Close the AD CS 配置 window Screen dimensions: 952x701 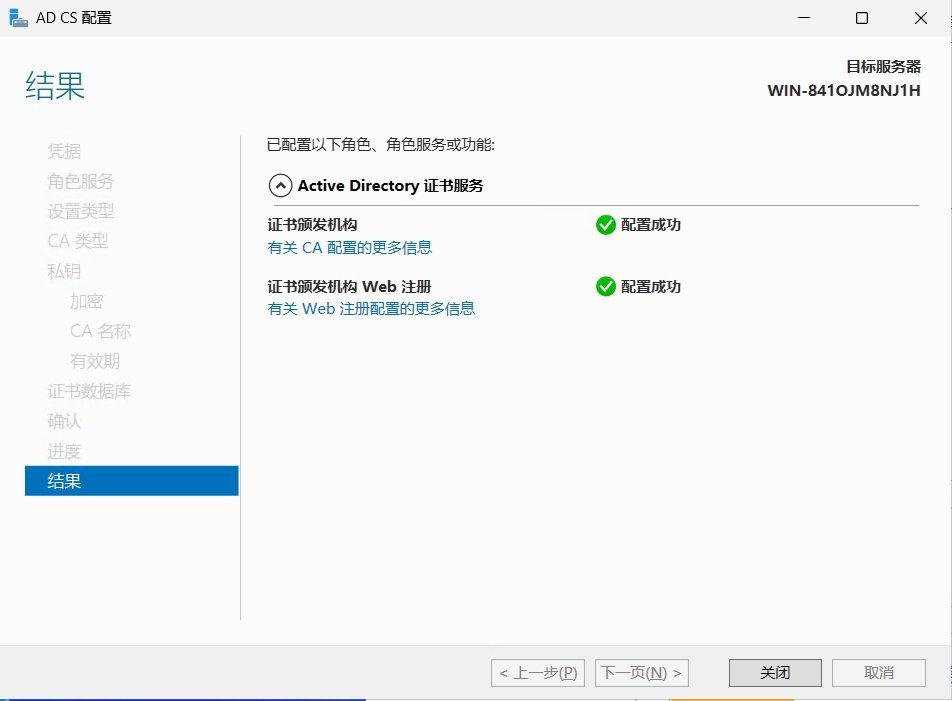(x=920, y=18)
